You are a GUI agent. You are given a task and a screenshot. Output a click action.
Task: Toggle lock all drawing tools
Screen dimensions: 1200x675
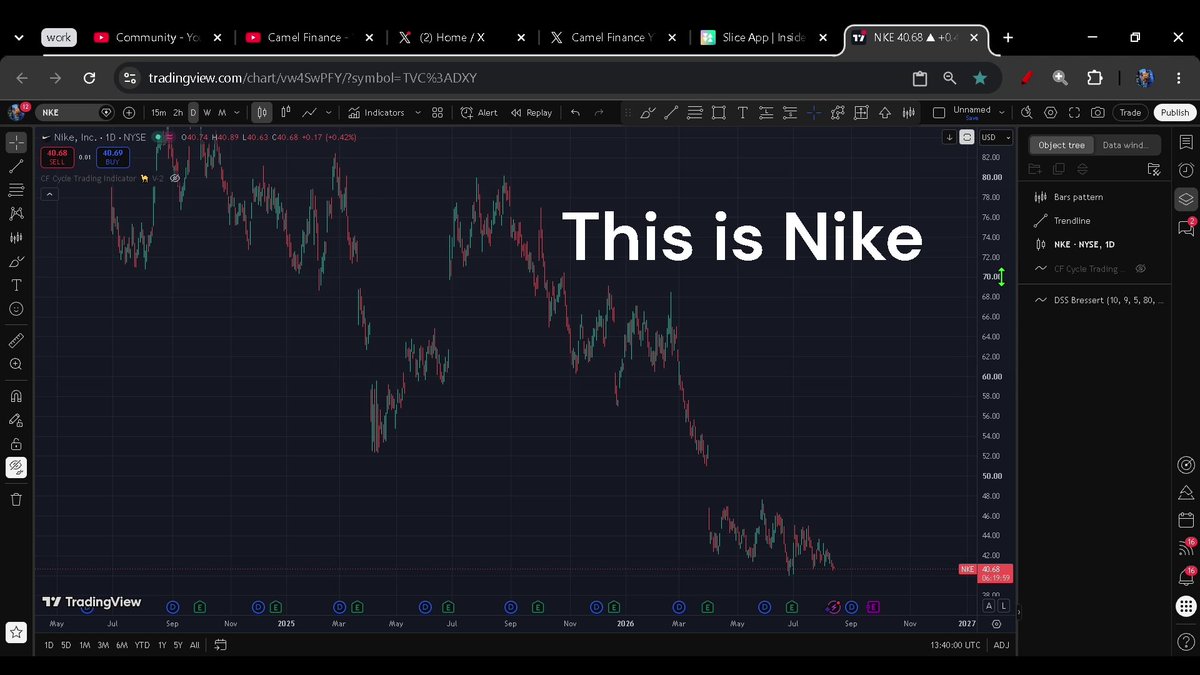point(16,444)
